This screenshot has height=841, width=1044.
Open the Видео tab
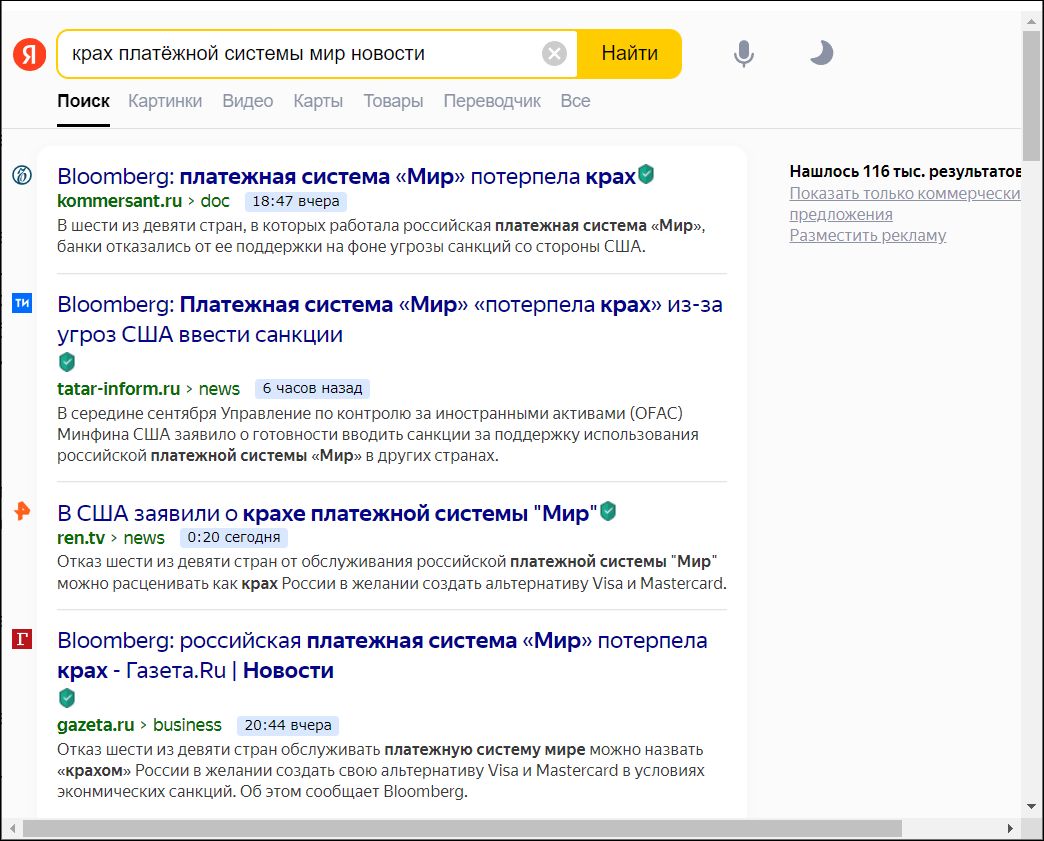pos(247,101)
